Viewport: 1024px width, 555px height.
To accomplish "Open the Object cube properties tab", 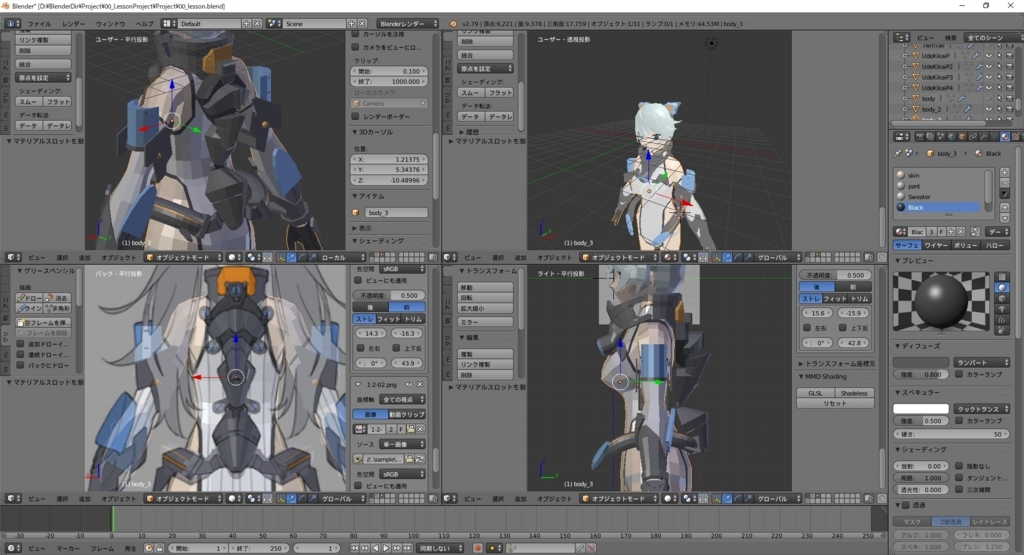I will pyautogui.click(x=962, y=136).
